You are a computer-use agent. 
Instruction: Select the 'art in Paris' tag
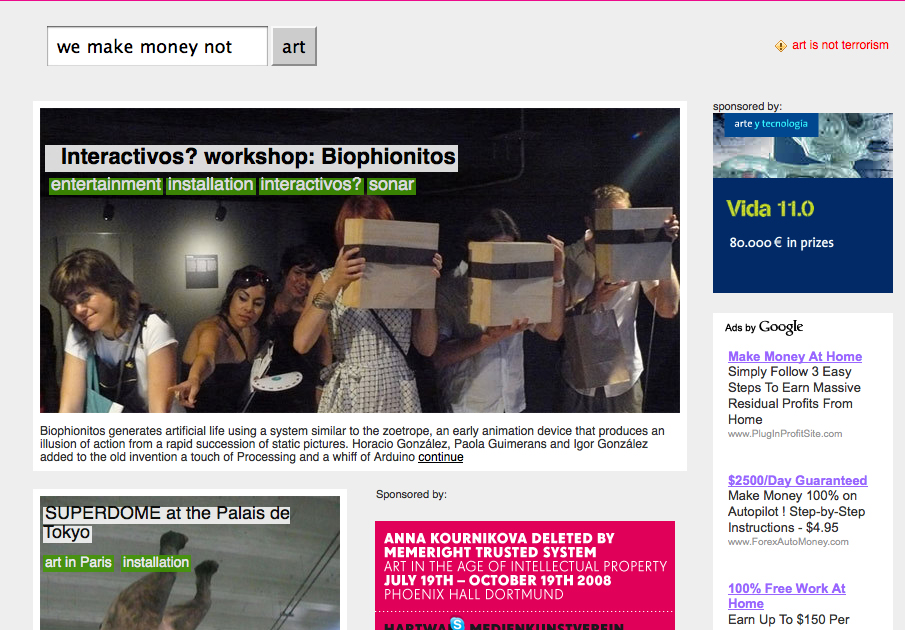coord(78,562)
